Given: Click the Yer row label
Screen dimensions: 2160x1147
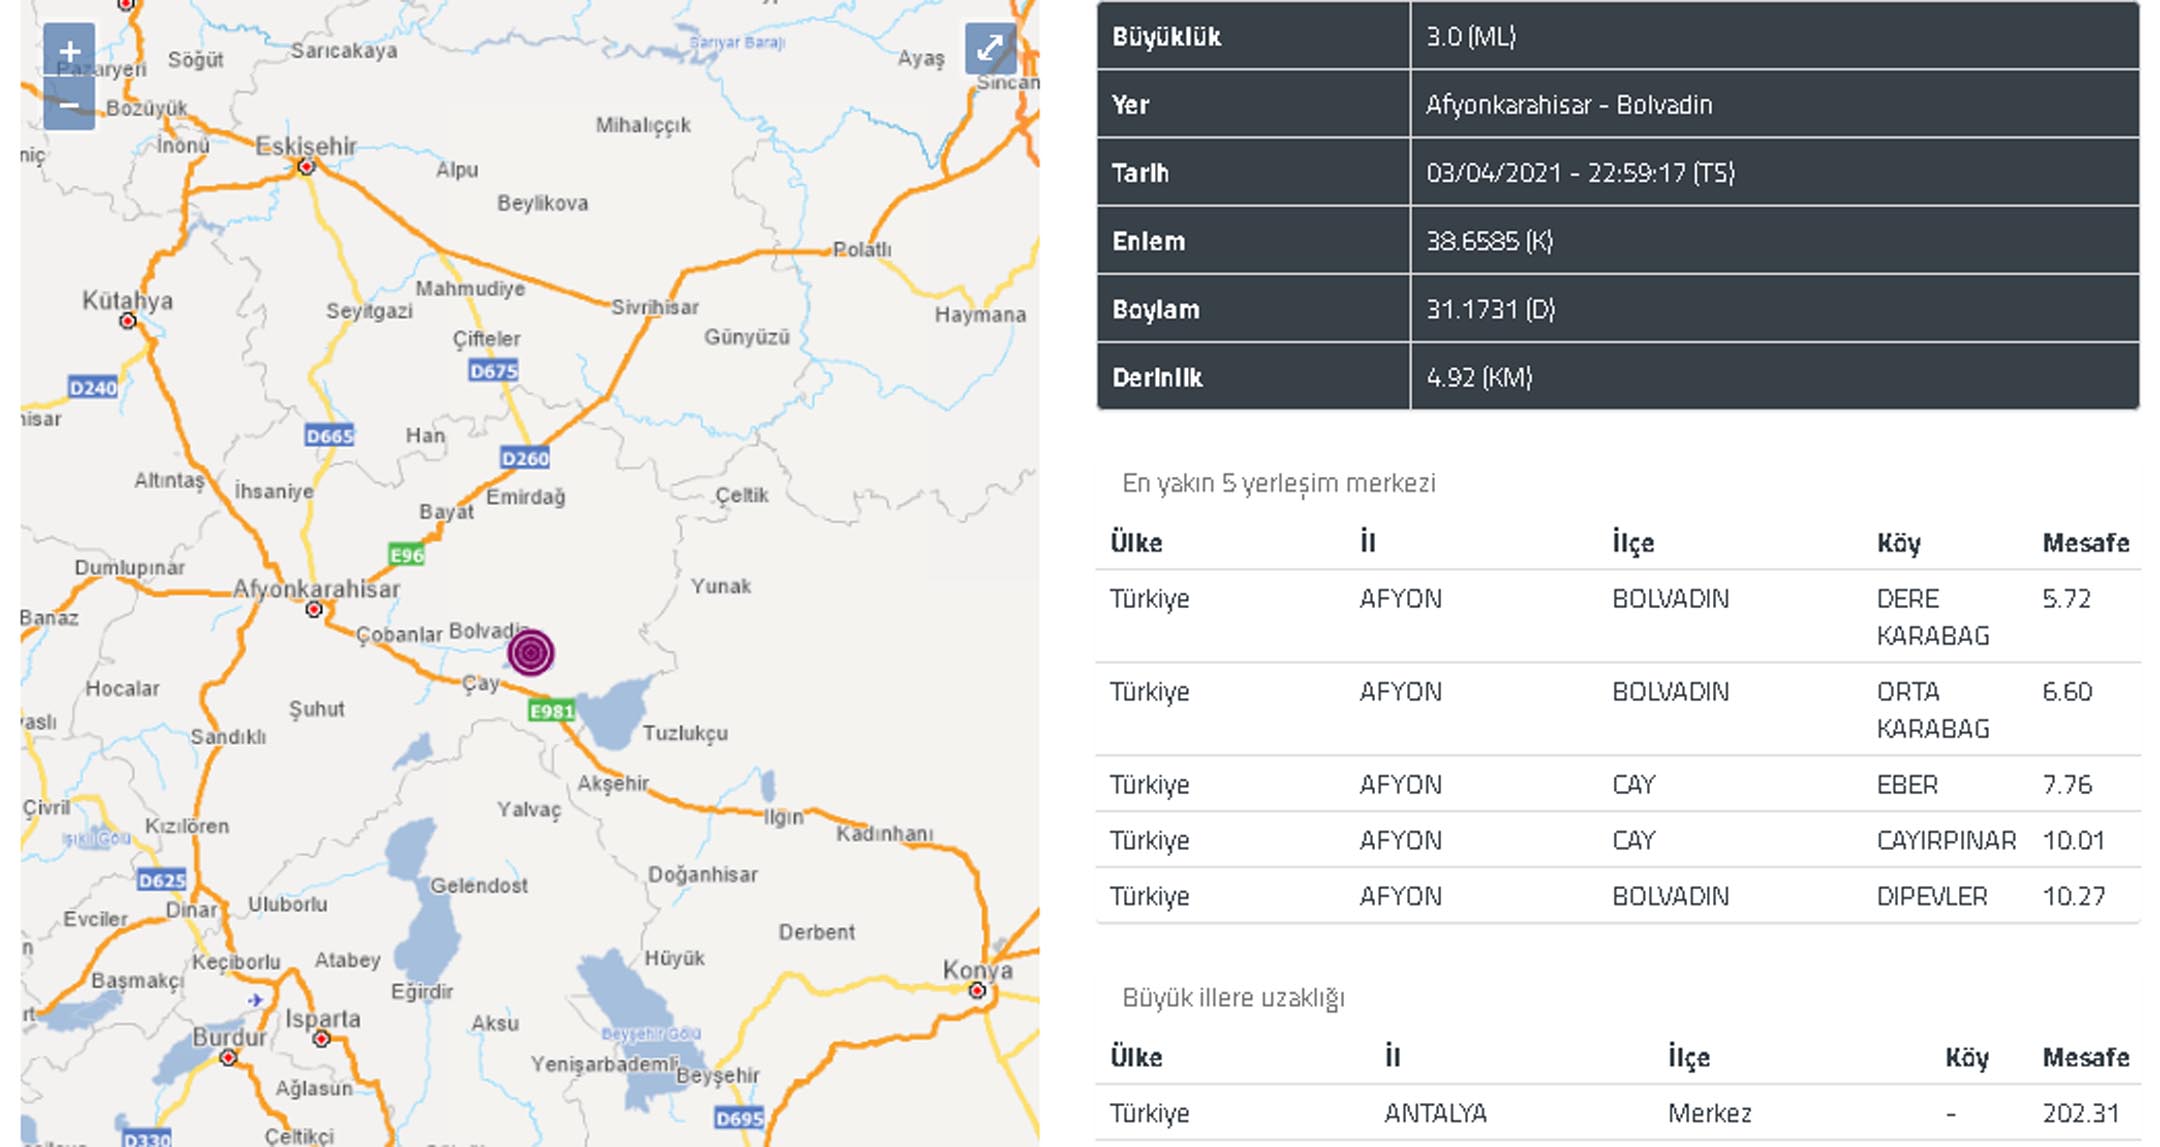Looking at the screenshot, I should [x=1130, y=105].
